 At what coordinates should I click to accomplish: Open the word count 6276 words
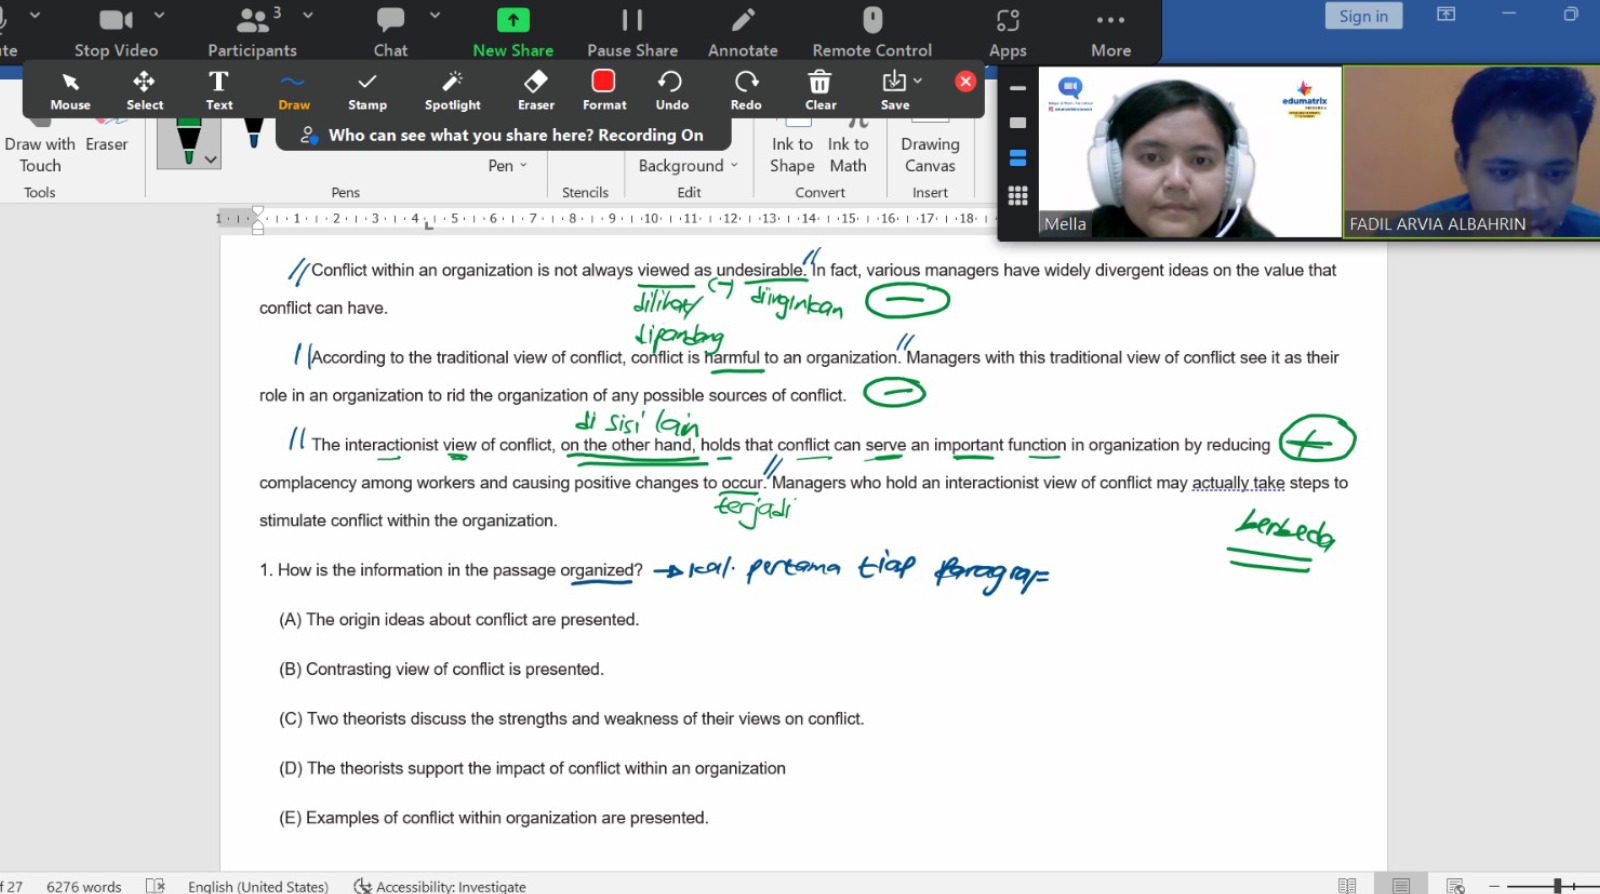pyautogui.click(x=84, y=886)
